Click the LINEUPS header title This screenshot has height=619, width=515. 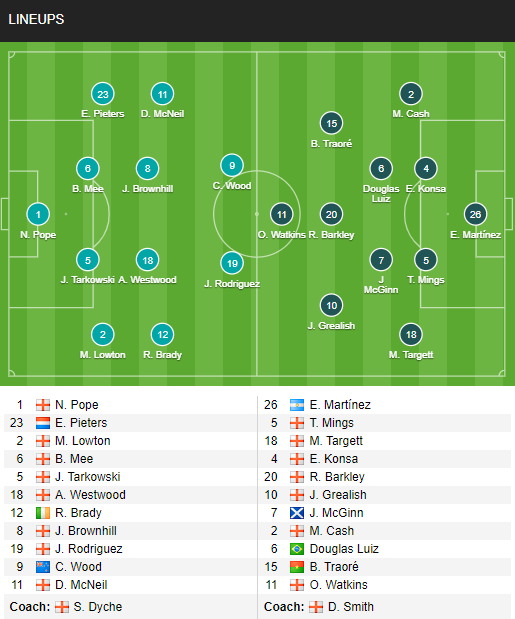[36, 19]
